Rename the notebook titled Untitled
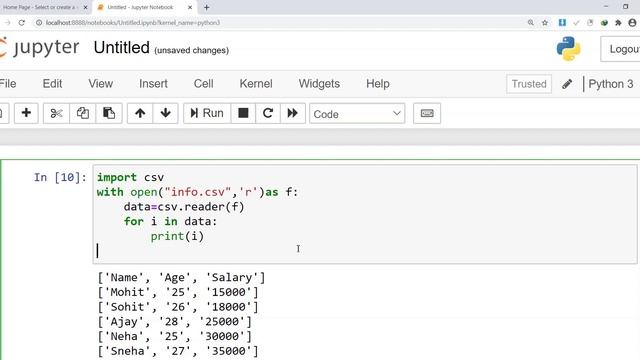This screenshot has width=640, height=360. 122,48
